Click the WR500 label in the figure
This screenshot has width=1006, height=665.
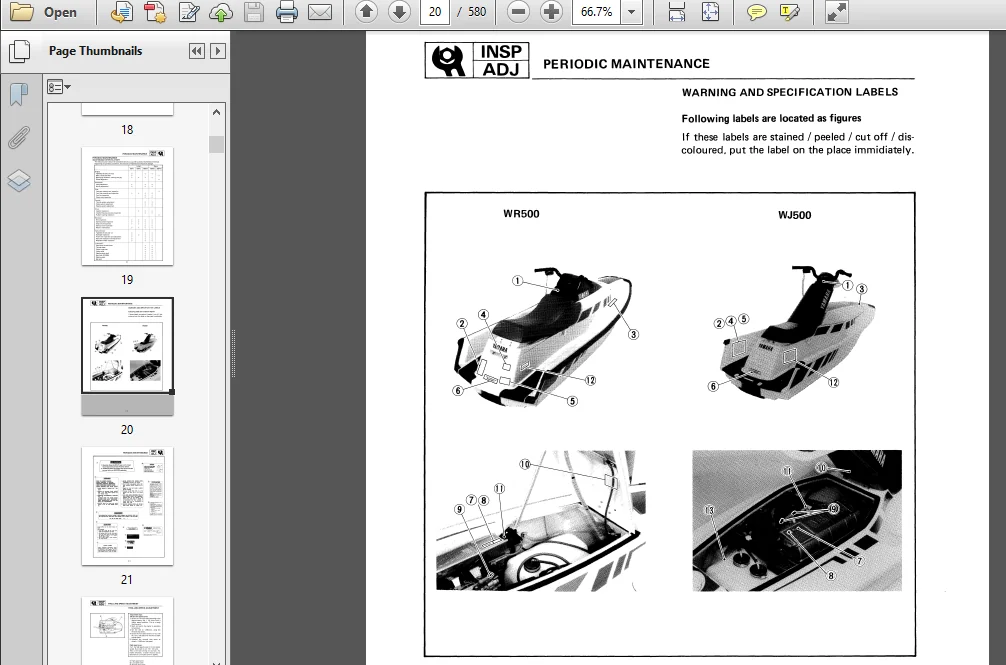(x=521, y=214)
